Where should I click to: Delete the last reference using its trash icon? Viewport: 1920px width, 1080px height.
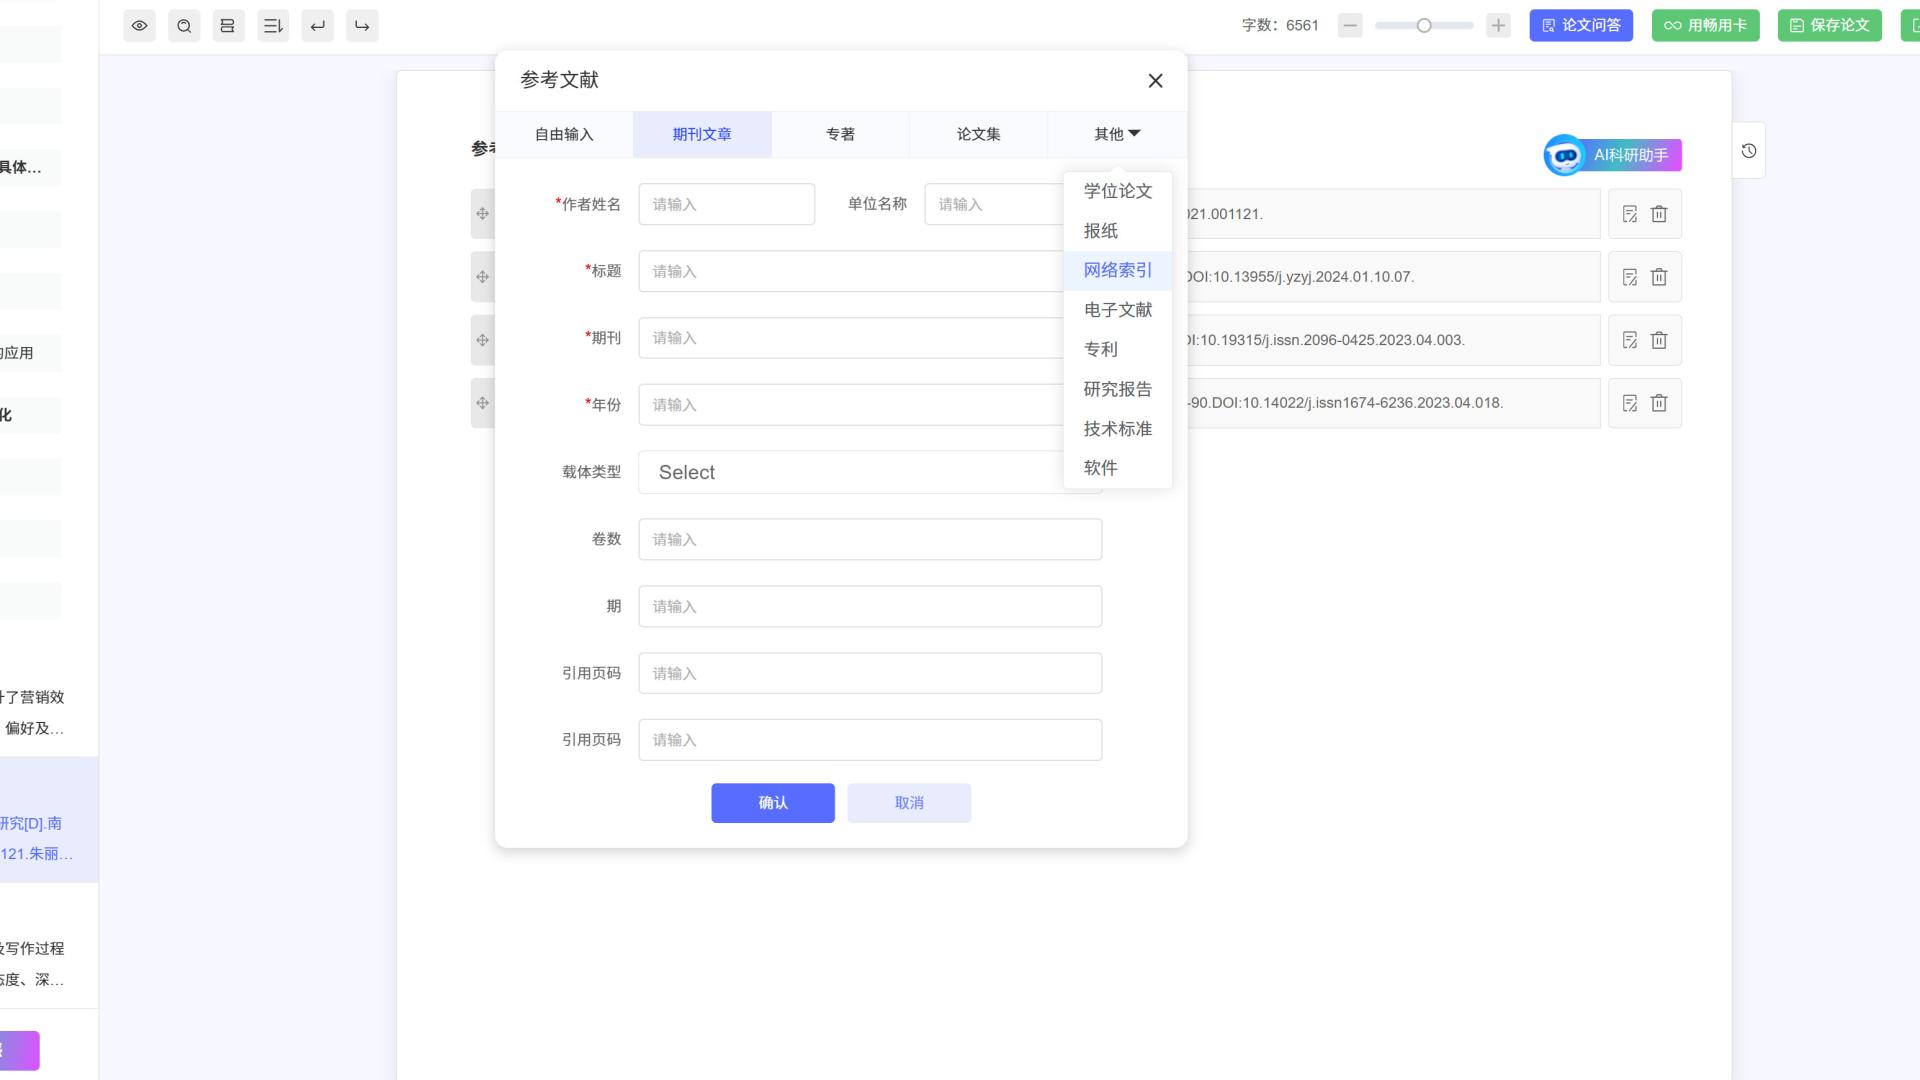1659,403
